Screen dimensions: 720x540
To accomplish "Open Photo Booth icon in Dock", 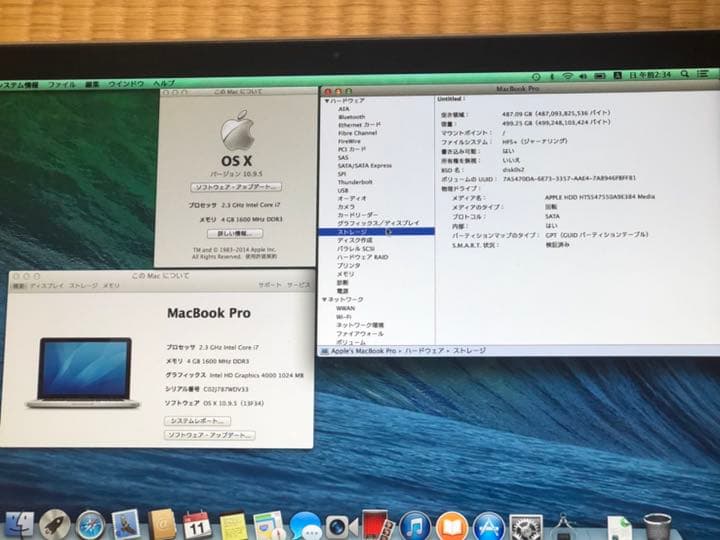I will (x=377, y=524).
